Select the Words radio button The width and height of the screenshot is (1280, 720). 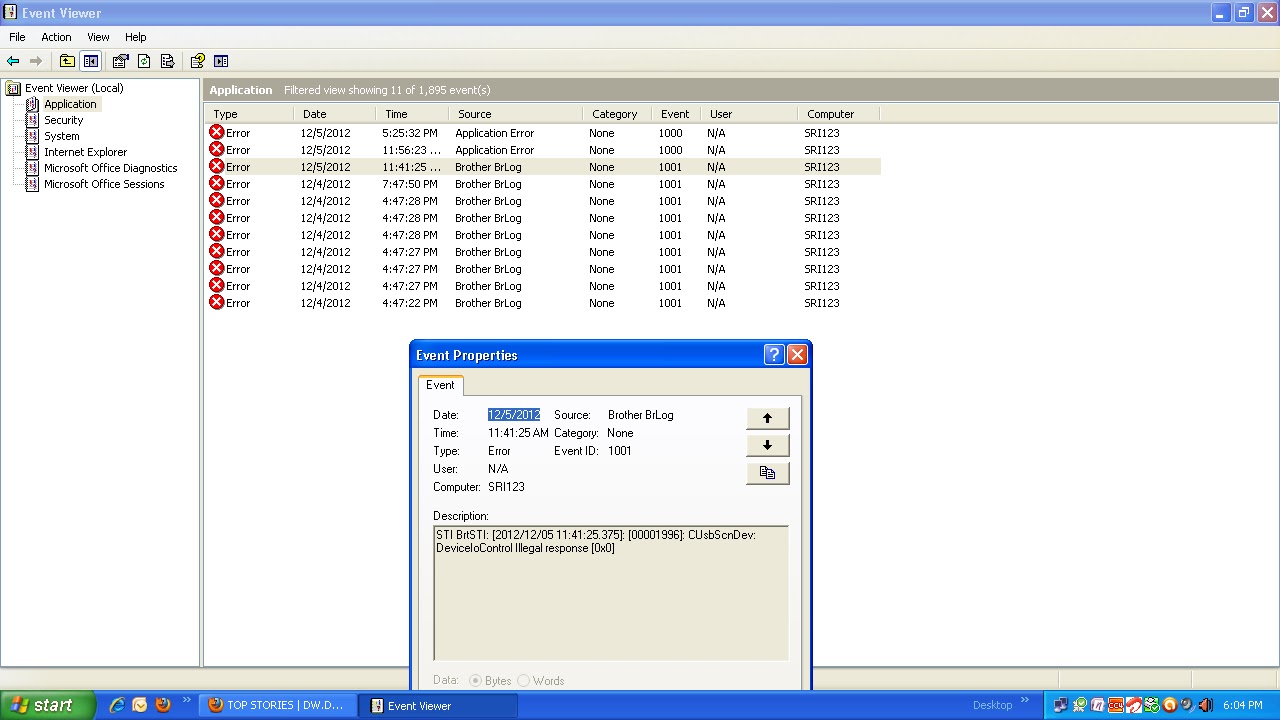[x=523, y=680]
